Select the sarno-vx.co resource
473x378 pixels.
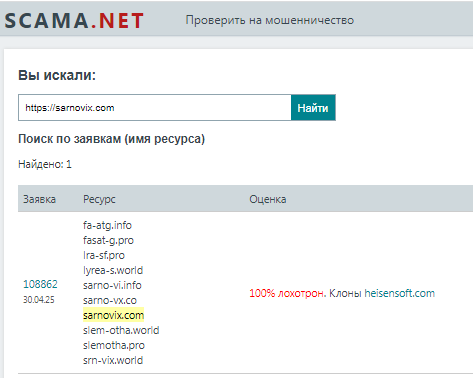click(x=110, y=300)
